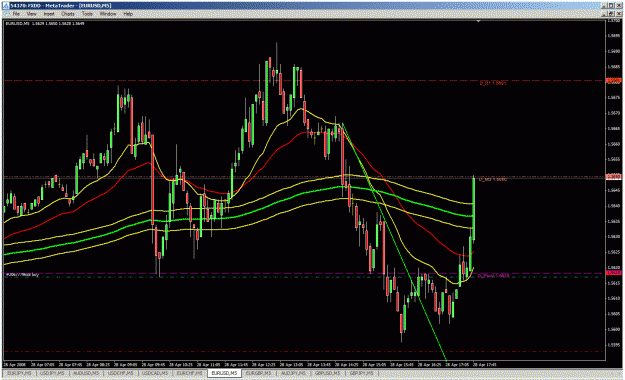The width and height of the screenshot is (625, 380).
Task: Open the Insert menu
Action: click(49, 14)
